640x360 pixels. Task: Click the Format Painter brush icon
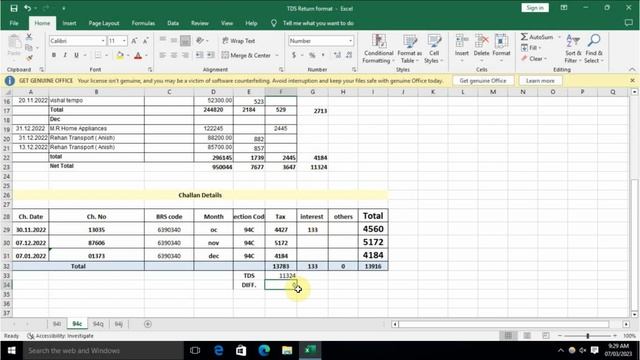tap(29, 58)
